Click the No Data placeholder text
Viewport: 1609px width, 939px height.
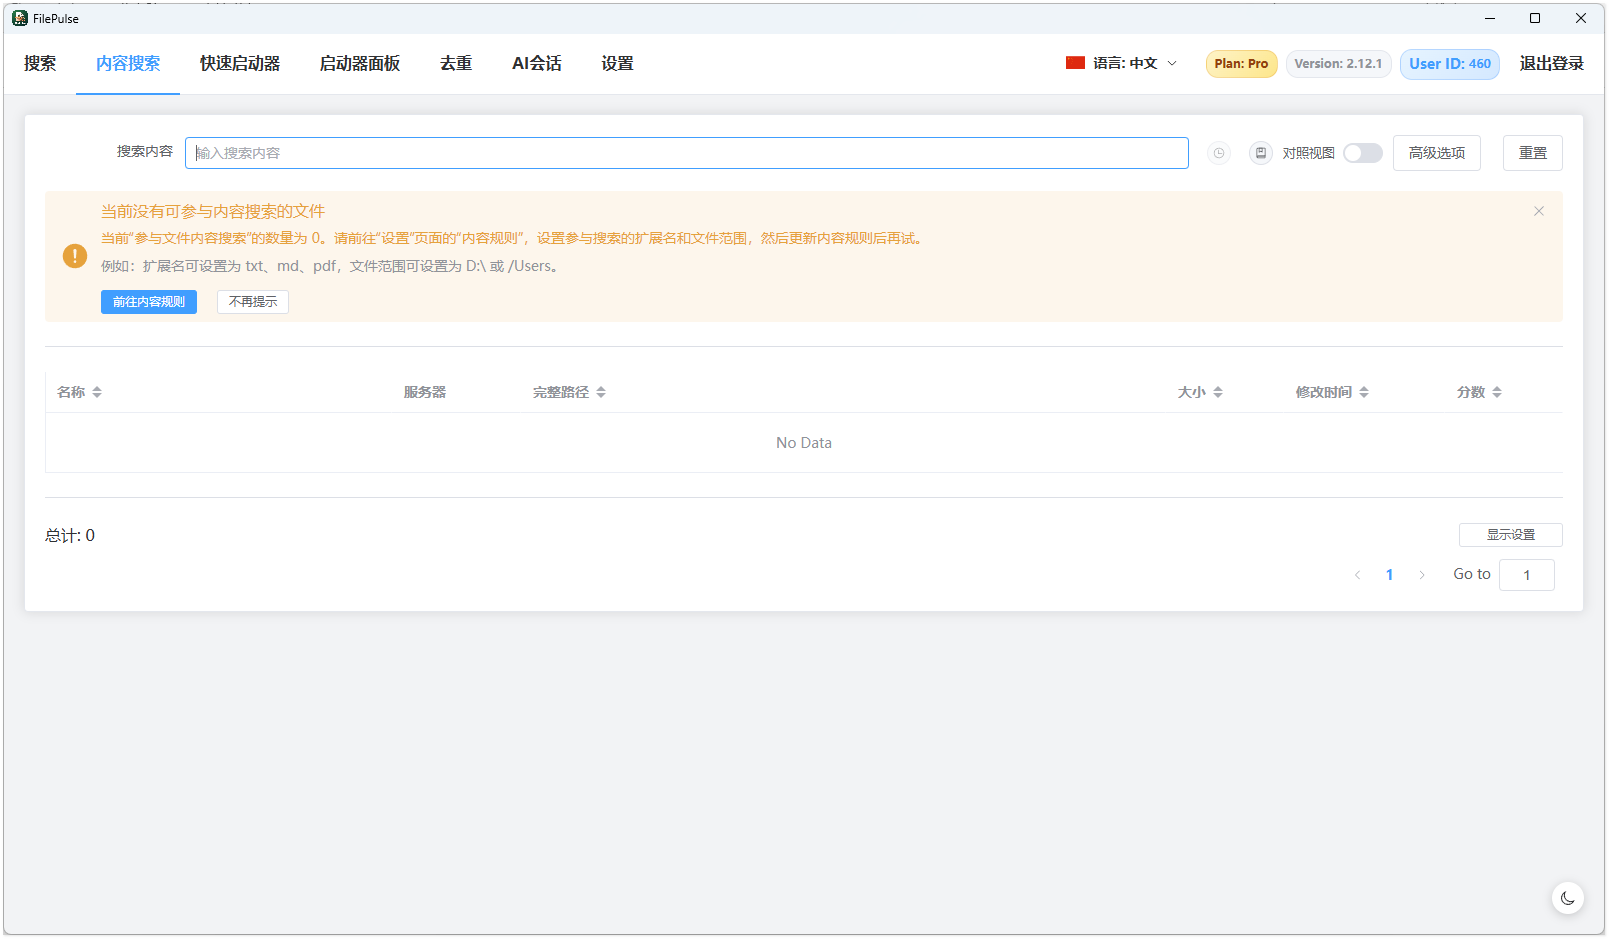tap(804, 443)
